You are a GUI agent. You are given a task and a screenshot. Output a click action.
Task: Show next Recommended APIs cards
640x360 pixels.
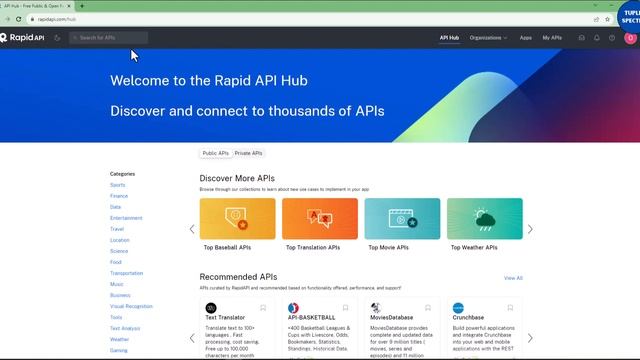coord(530,338)
